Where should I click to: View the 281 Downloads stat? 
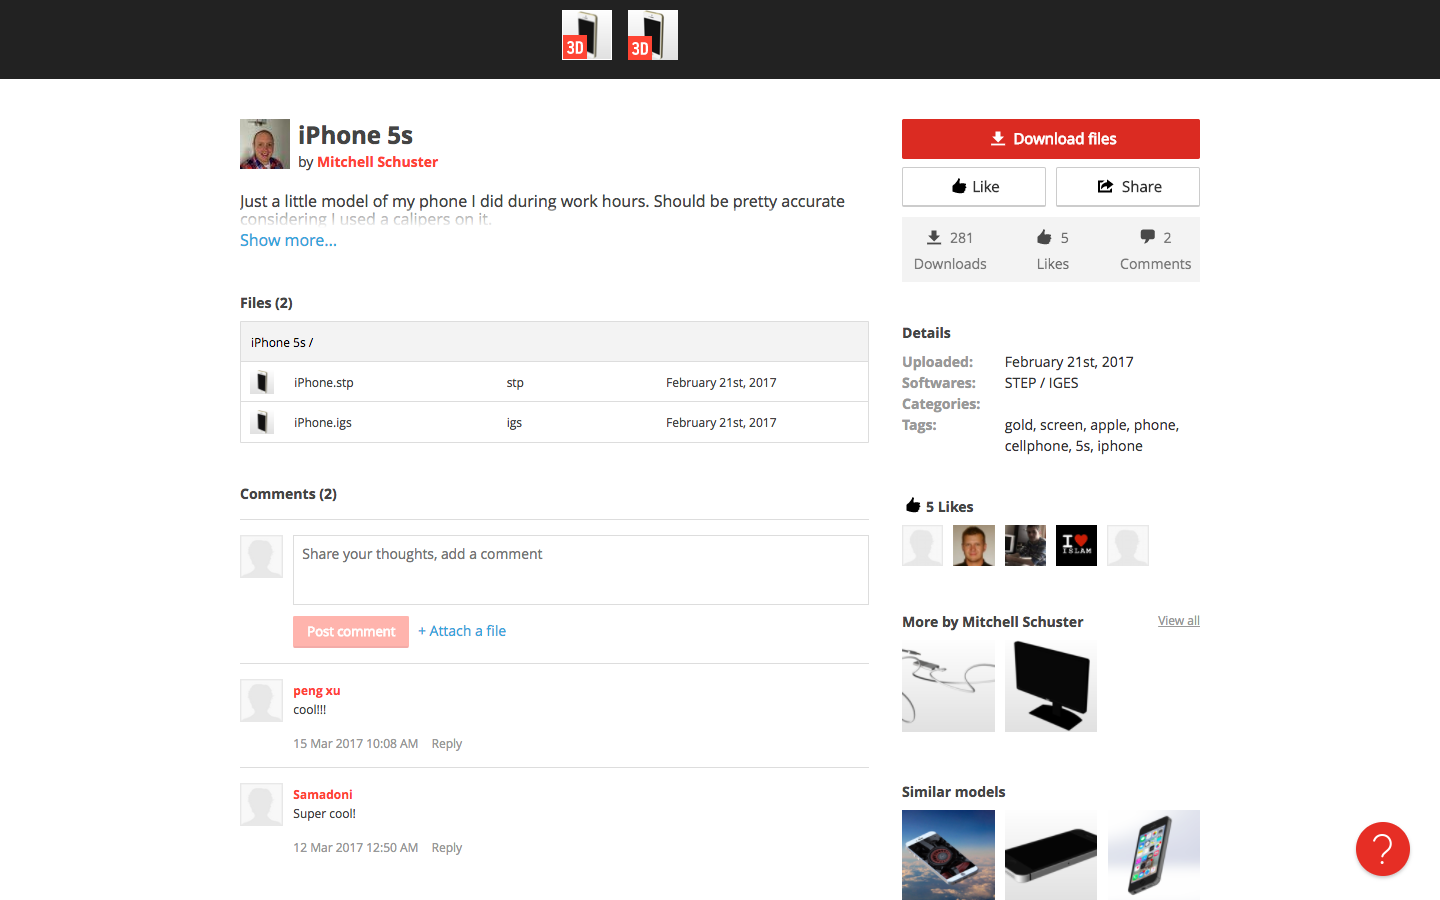(950, 250)
